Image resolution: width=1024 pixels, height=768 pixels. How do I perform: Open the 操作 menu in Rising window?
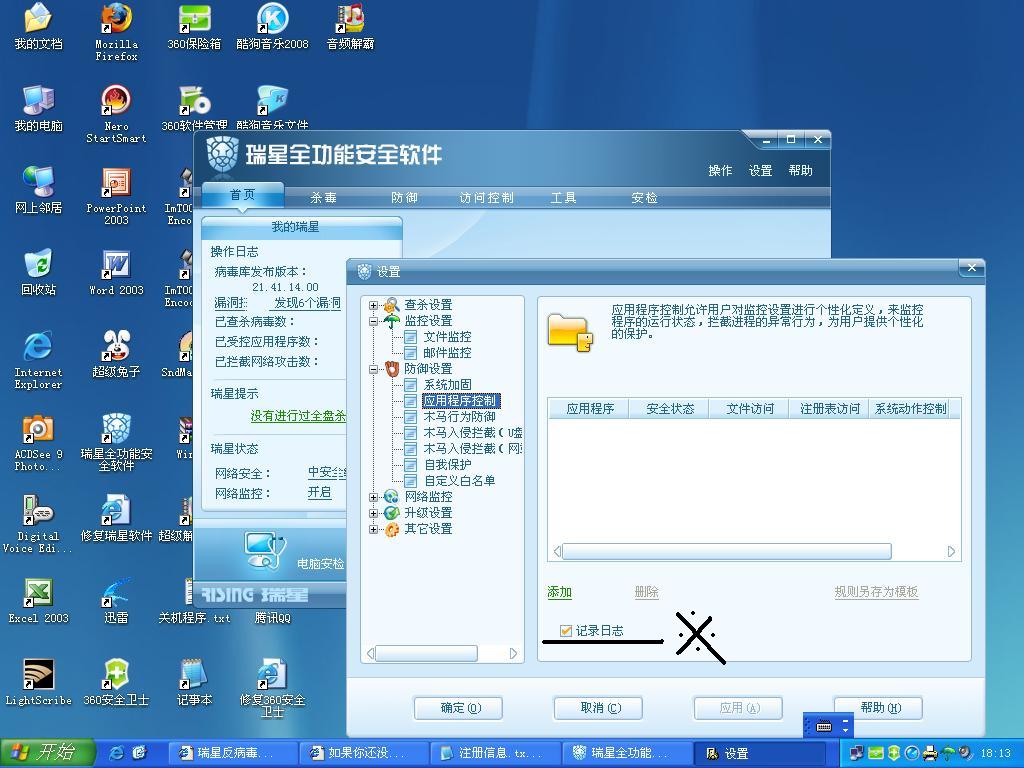[x=720, y=170]
